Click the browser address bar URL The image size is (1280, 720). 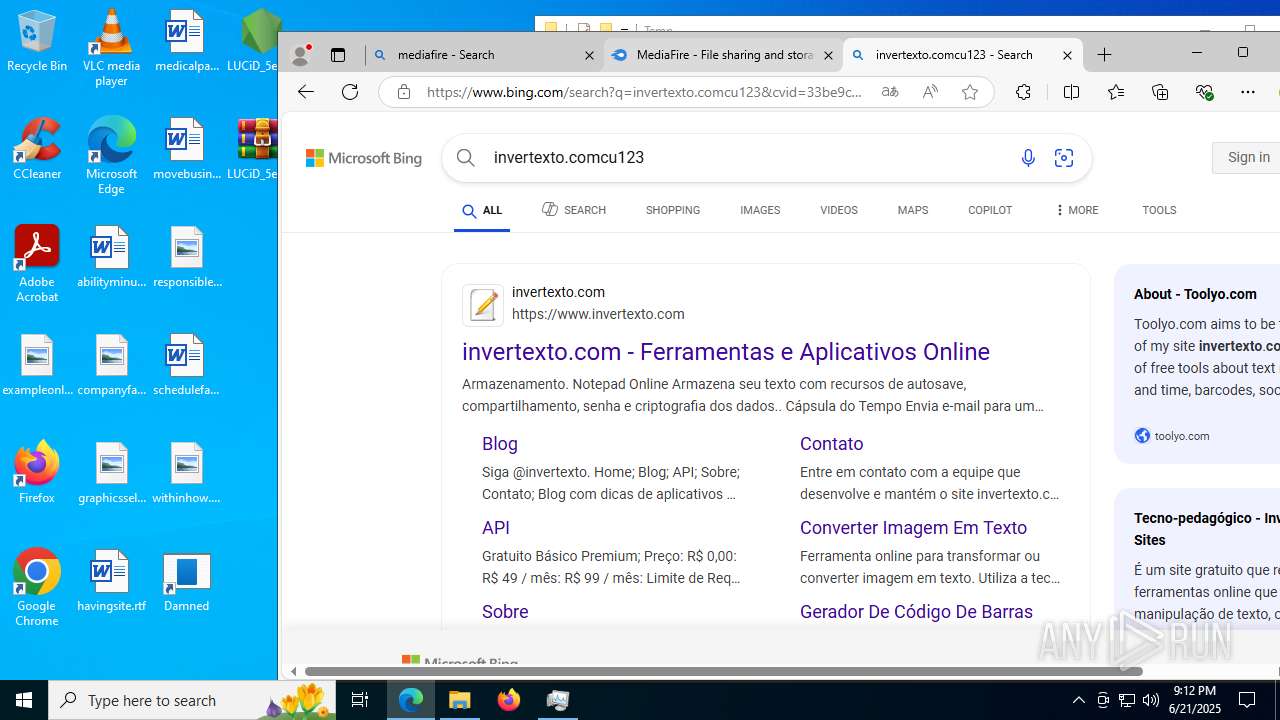[644, 92]
